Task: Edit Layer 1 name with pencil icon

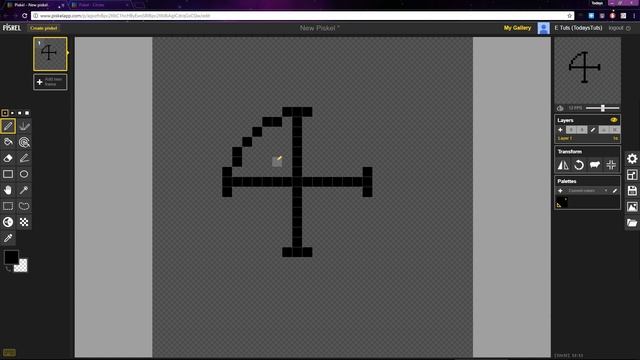Action: coord(593,130)
